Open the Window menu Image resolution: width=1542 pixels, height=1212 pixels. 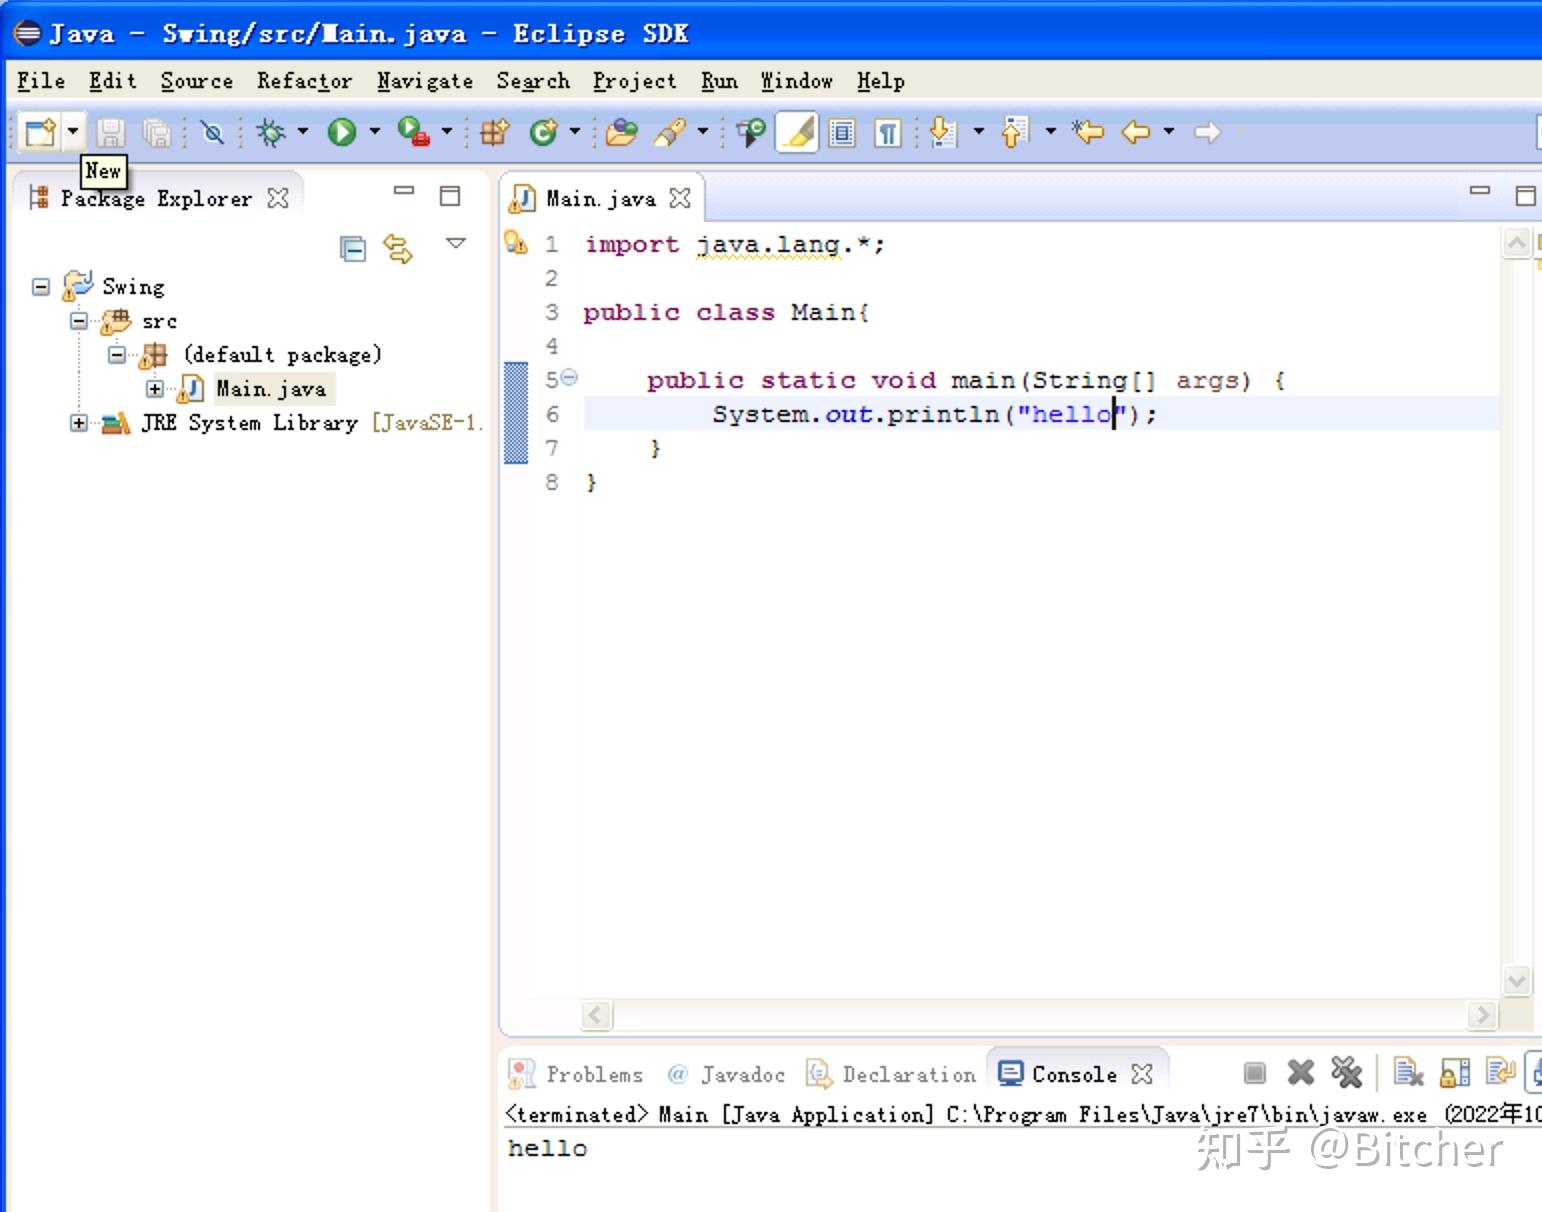(797, 81)
